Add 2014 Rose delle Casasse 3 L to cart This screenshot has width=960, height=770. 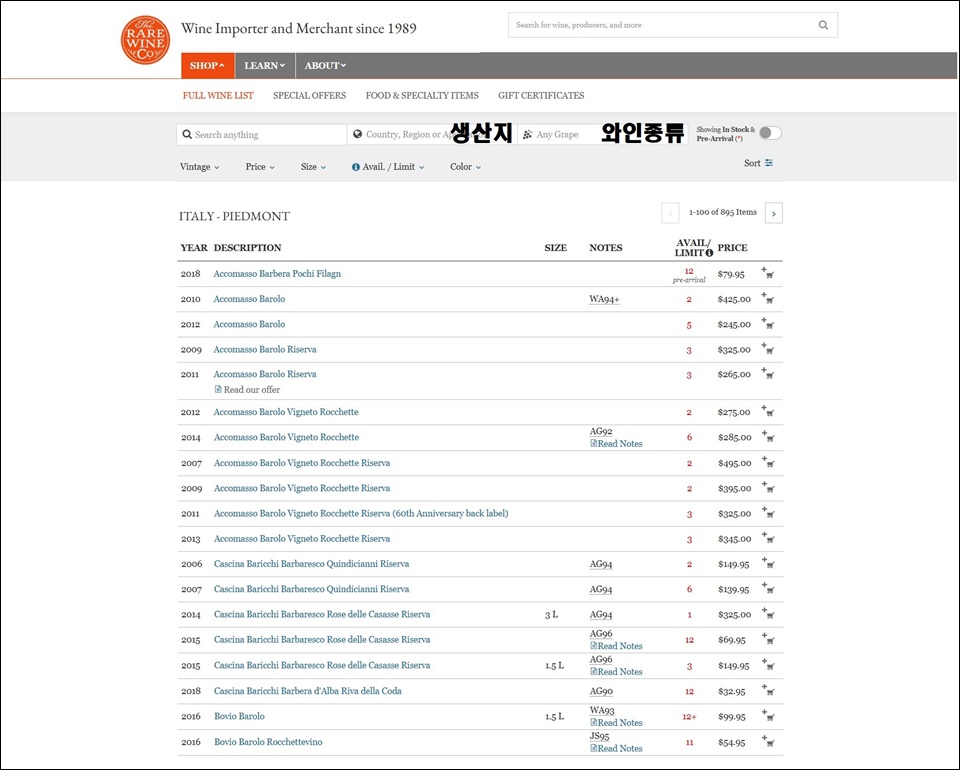pyautogui.click(x=768, y=613)
